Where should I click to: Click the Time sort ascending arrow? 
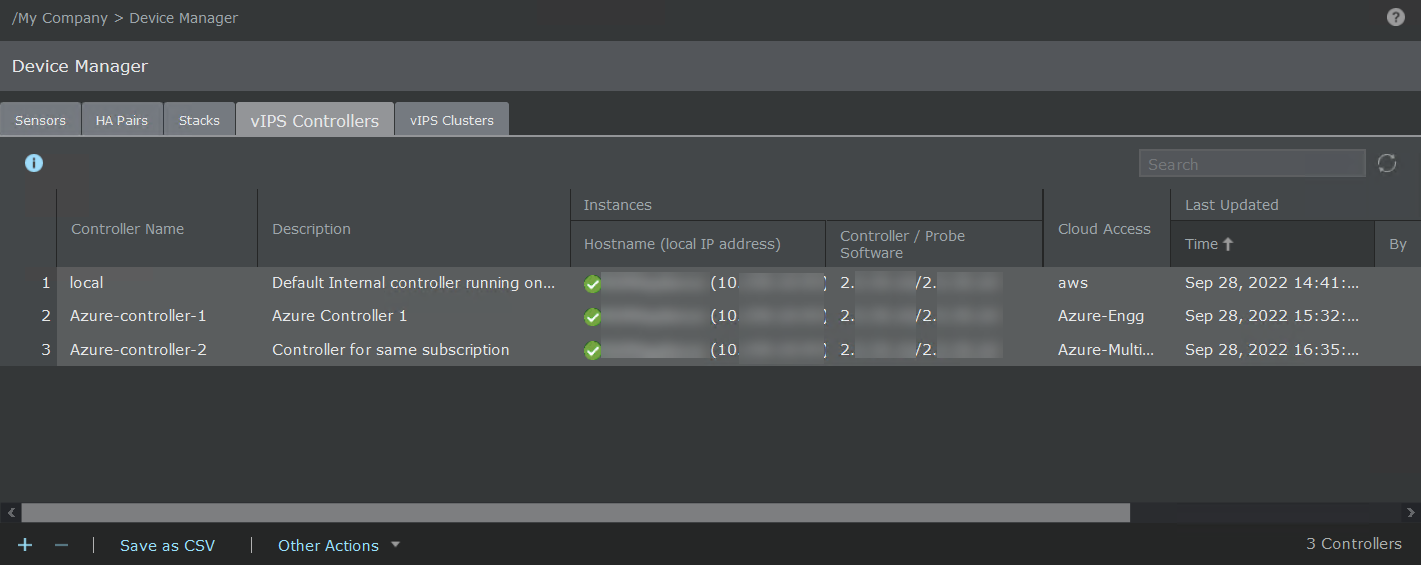pos(1228,244)
